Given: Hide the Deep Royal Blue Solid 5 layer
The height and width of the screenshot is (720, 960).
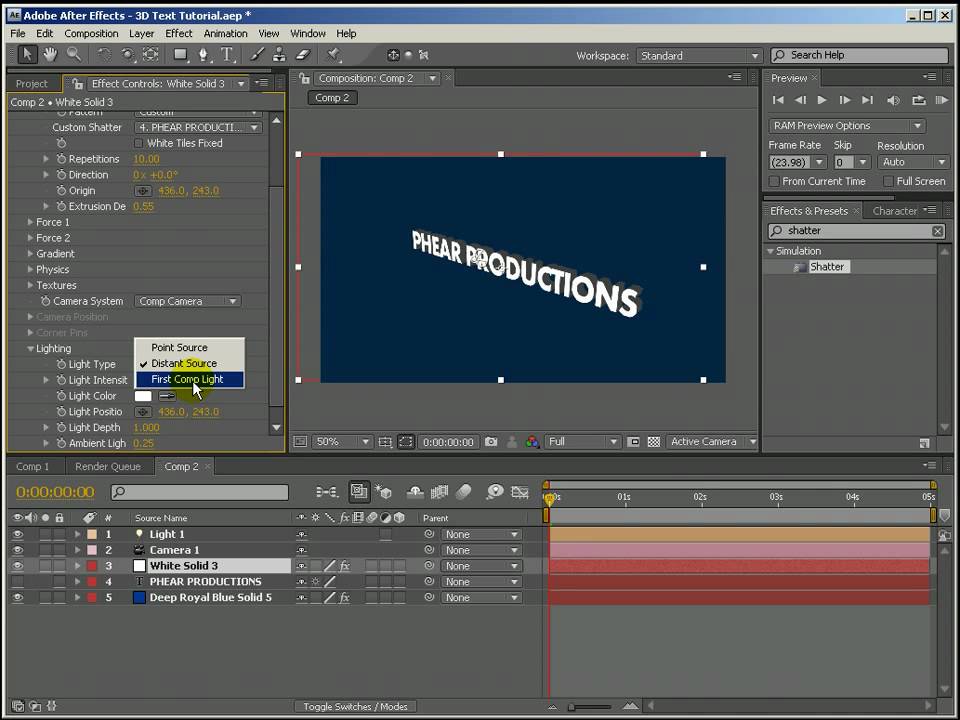Looking at the screenshot, I should pos(18,598).
